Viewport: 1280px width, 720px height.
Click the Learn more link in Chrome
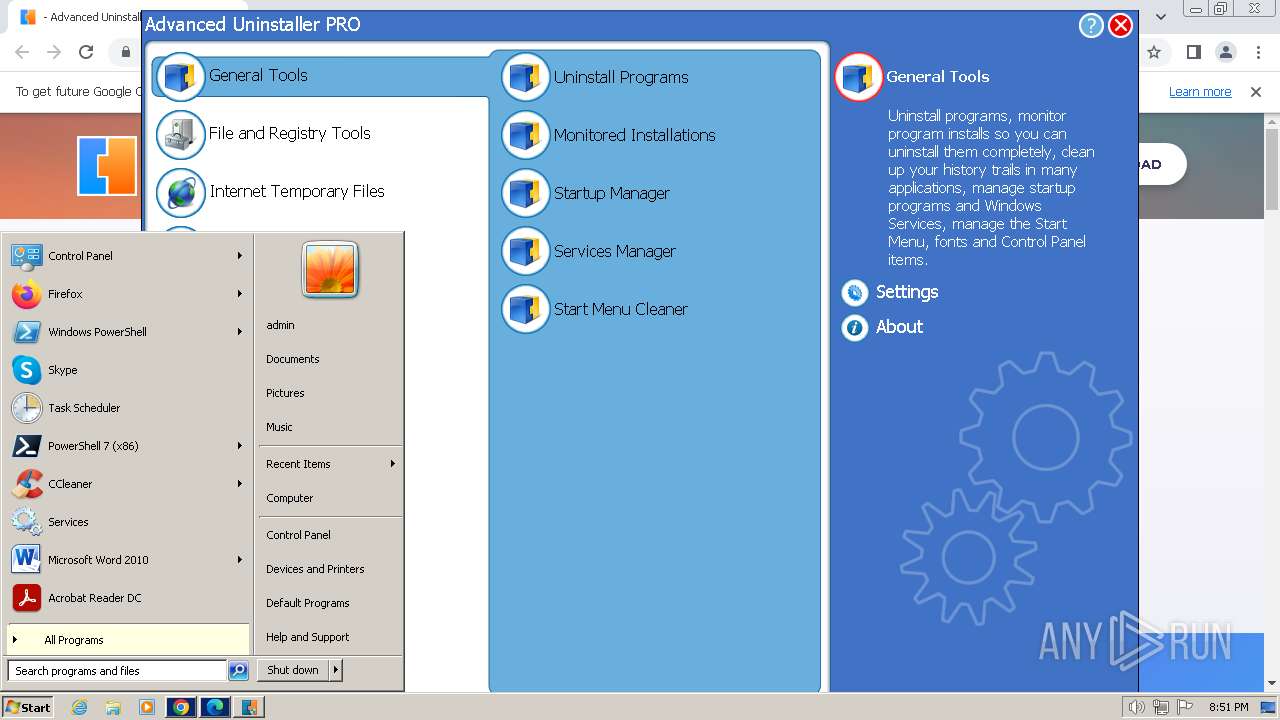(x=1200, y=92)
